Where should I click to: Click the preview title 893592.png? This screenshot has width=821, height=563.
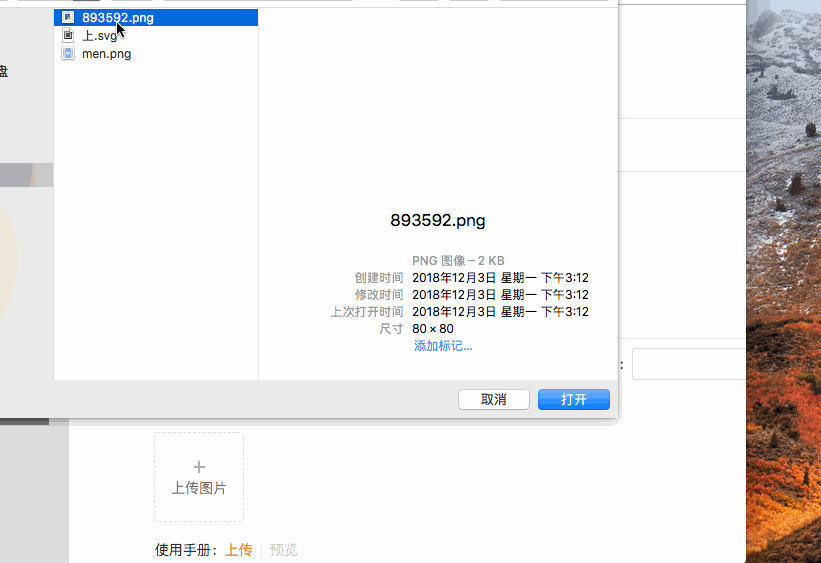(438, 220)
